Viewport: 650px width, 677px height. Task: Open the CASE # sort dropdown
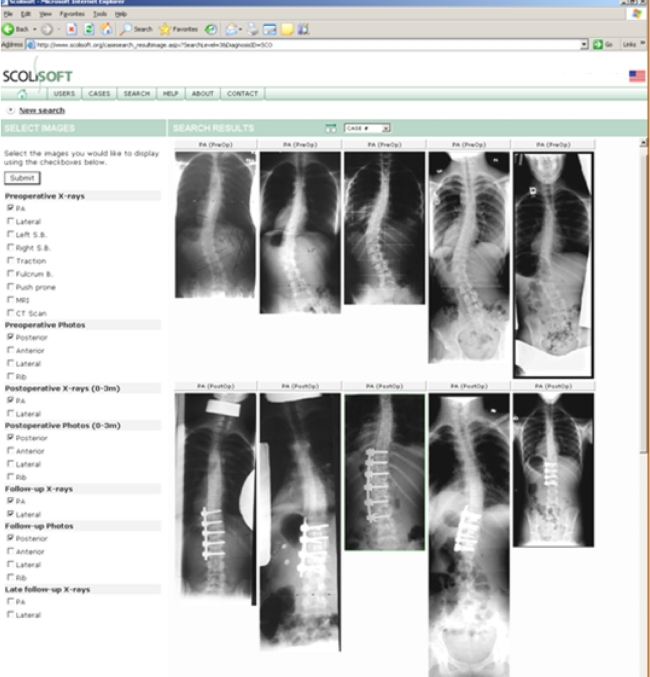[x=367, y=128]
